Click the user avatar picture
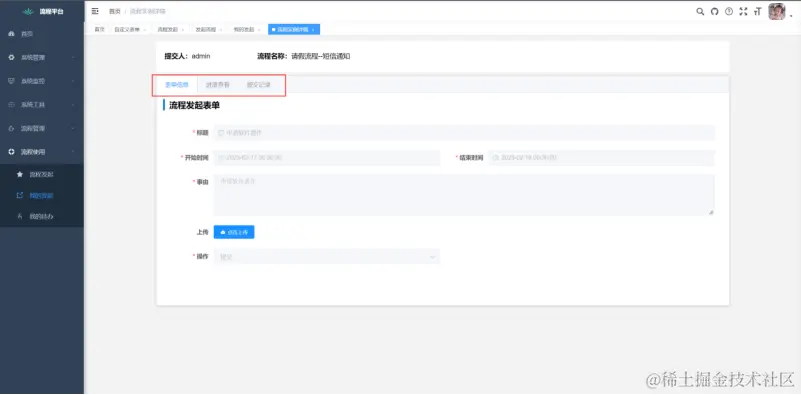The height and width of the screenshot is (395, 801). pos(776,11)
